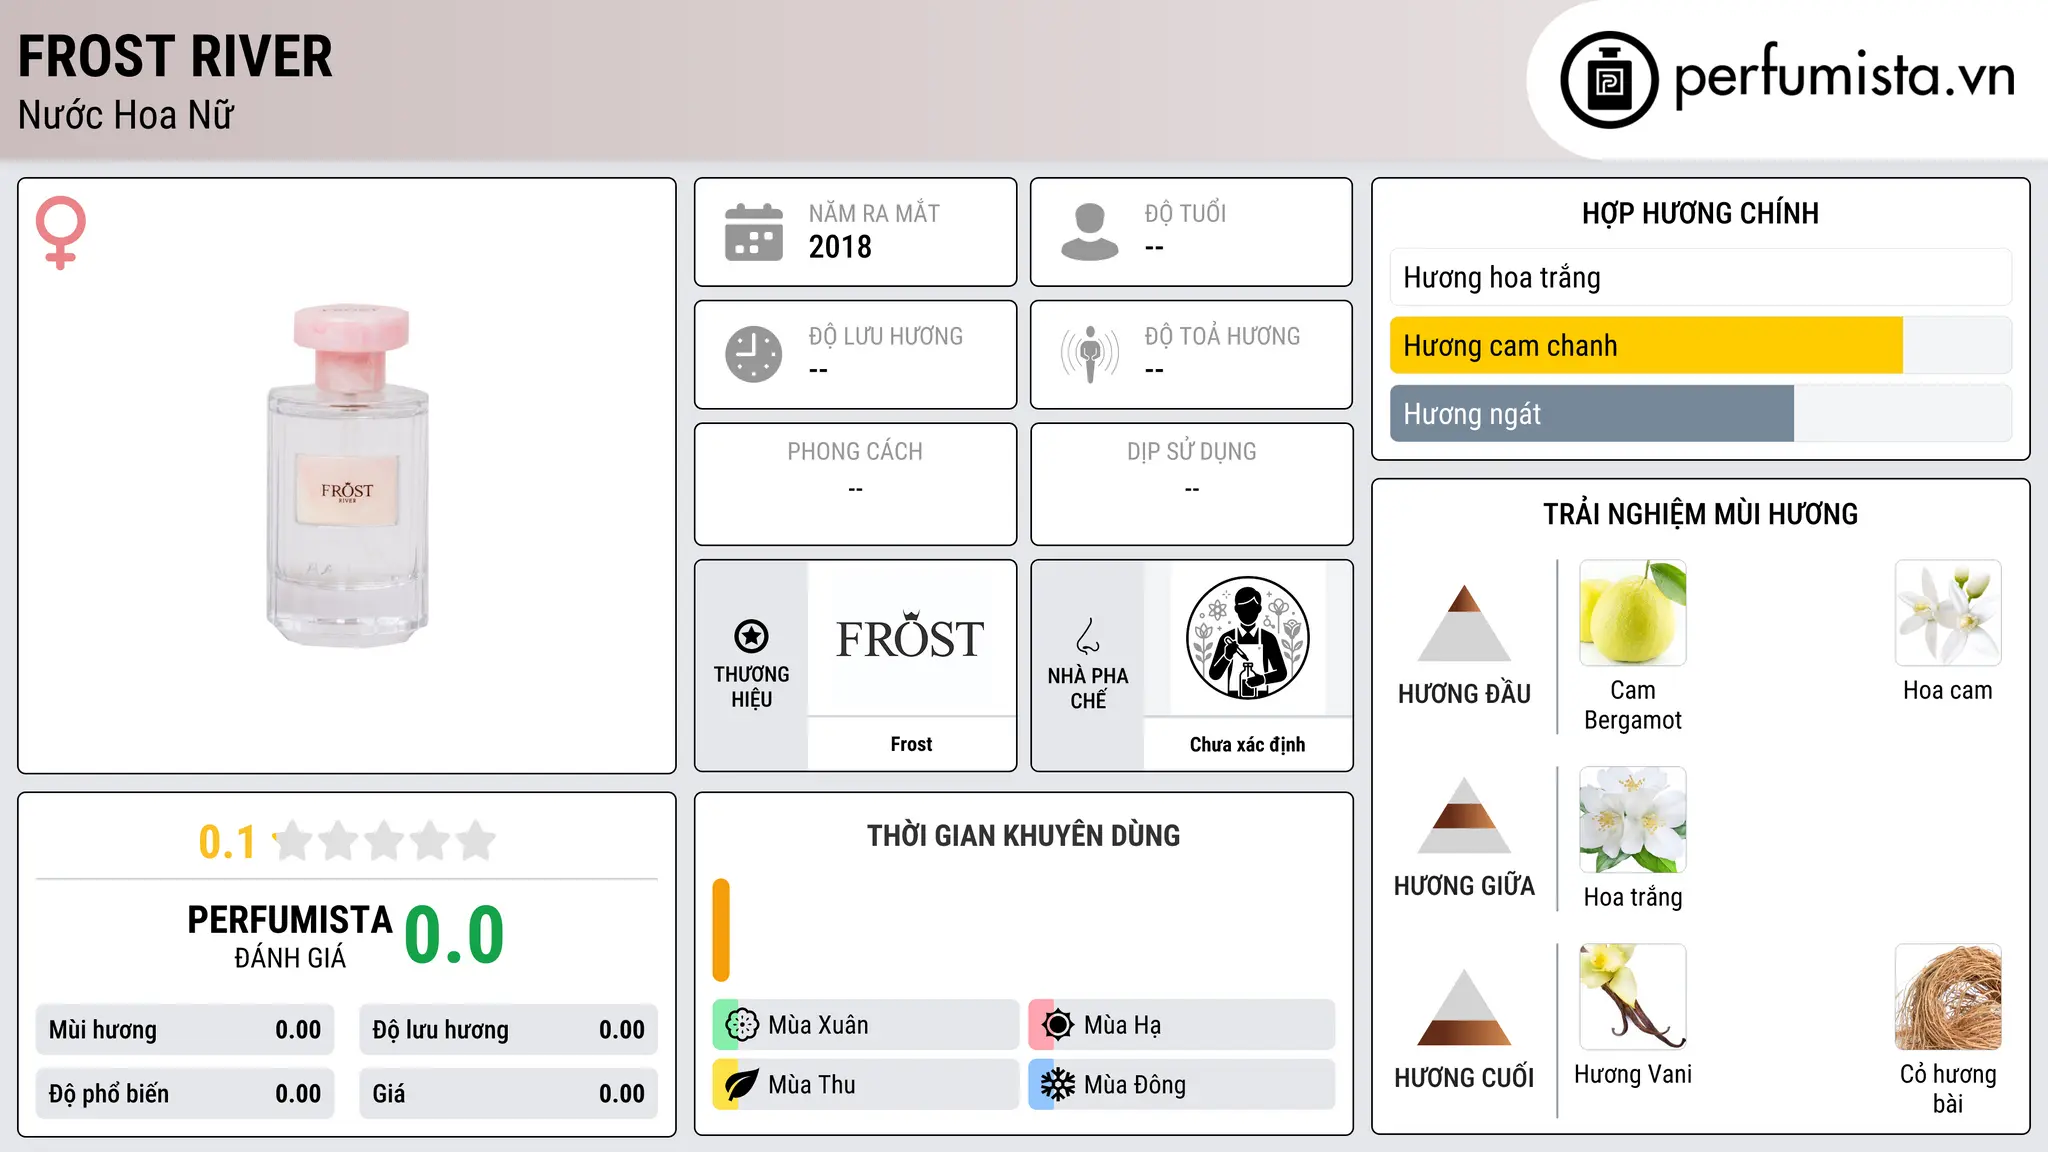
Task: Click the calendar icon beside Năm ra mắt
Action: 753,232
